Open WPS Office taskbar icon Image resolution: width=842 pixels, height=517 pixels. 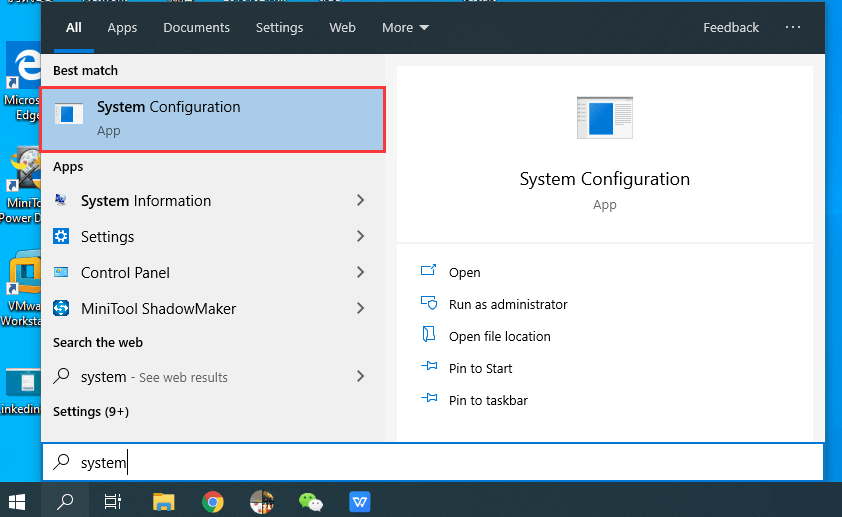(x=360, y=501)
